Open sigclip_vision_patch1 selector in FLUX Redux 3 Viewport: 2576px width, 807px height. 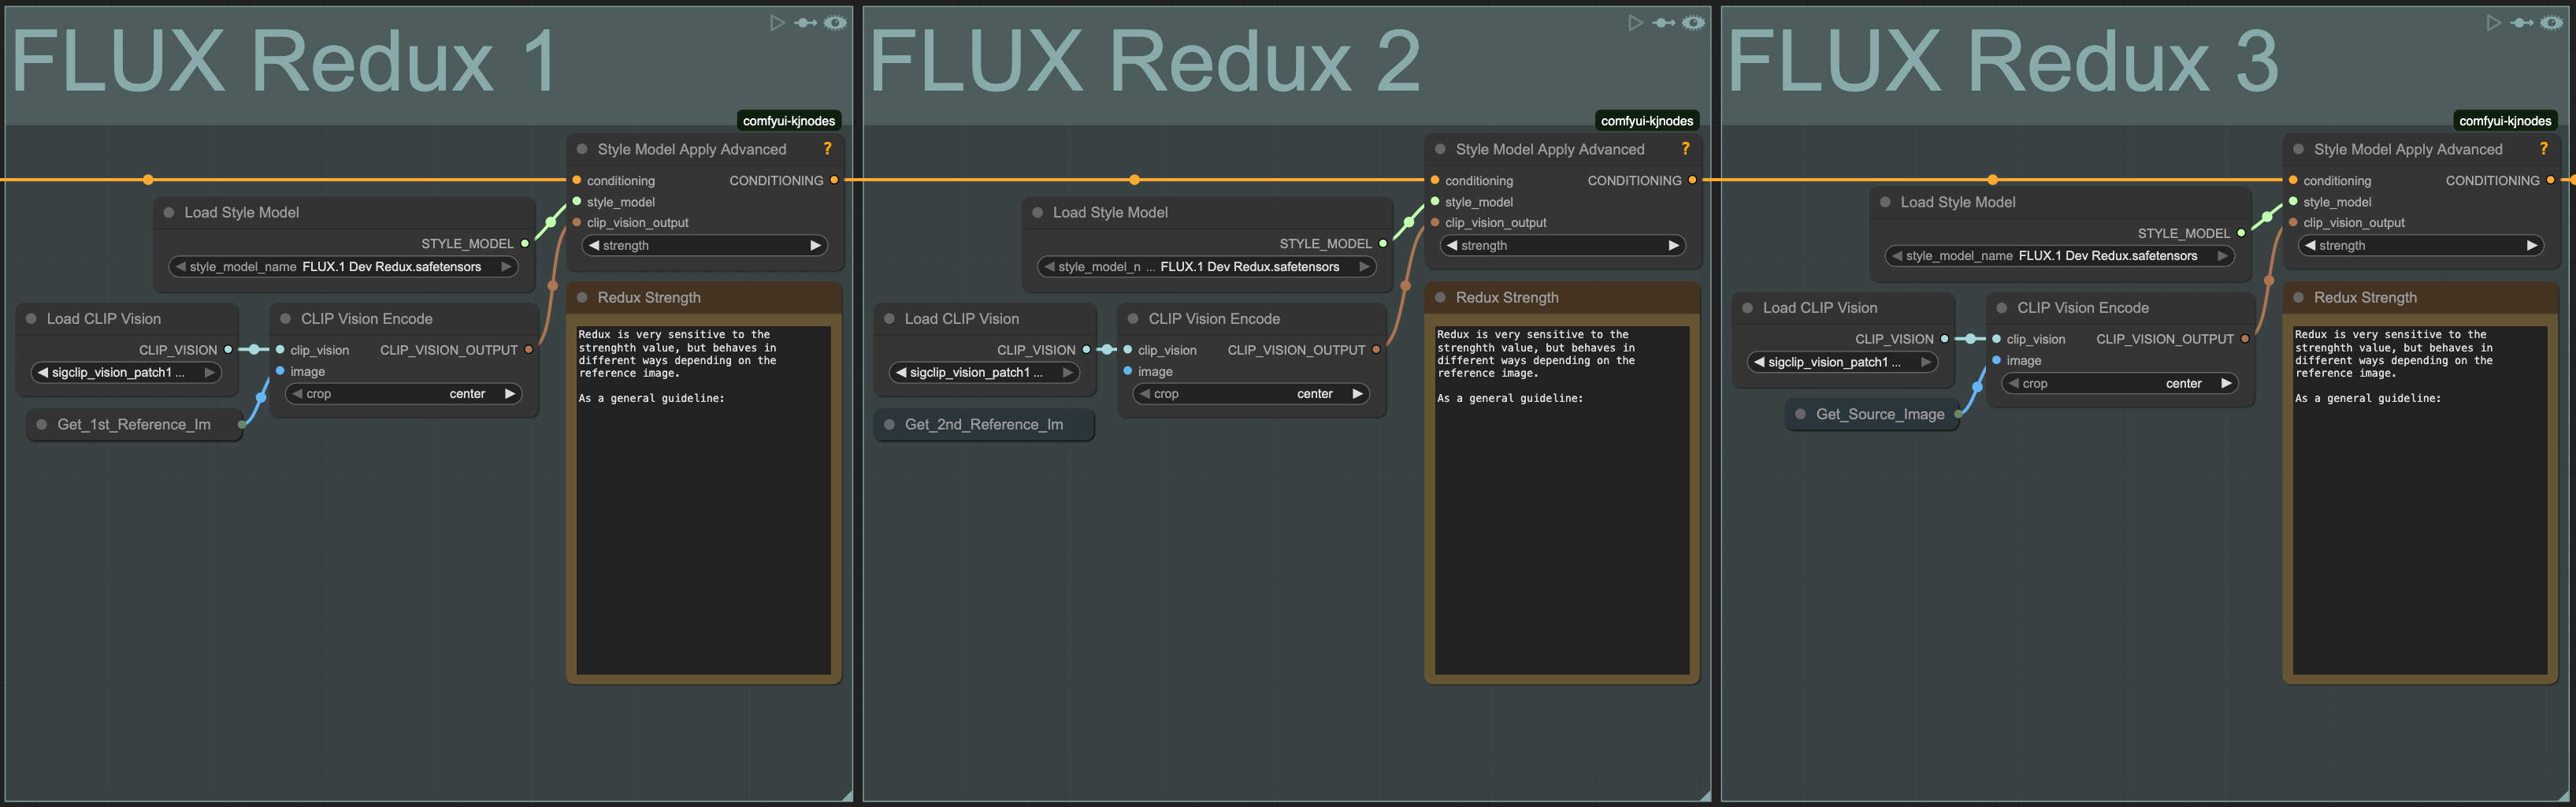point(1842,362)
